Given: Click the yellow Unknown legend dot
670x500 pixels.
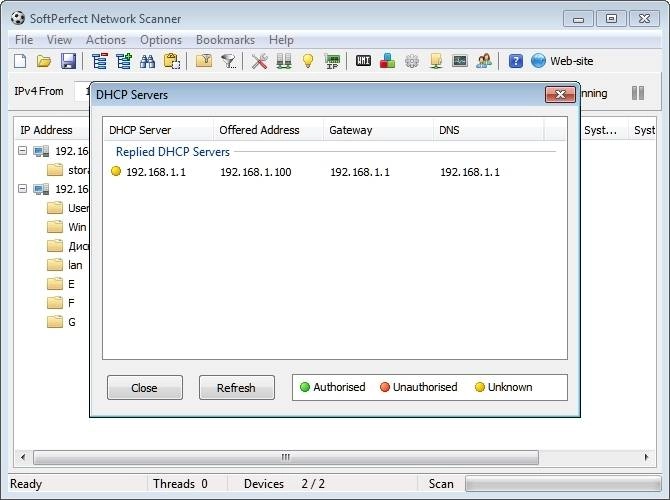Looking at the screenshot, I should pos(479,387).
